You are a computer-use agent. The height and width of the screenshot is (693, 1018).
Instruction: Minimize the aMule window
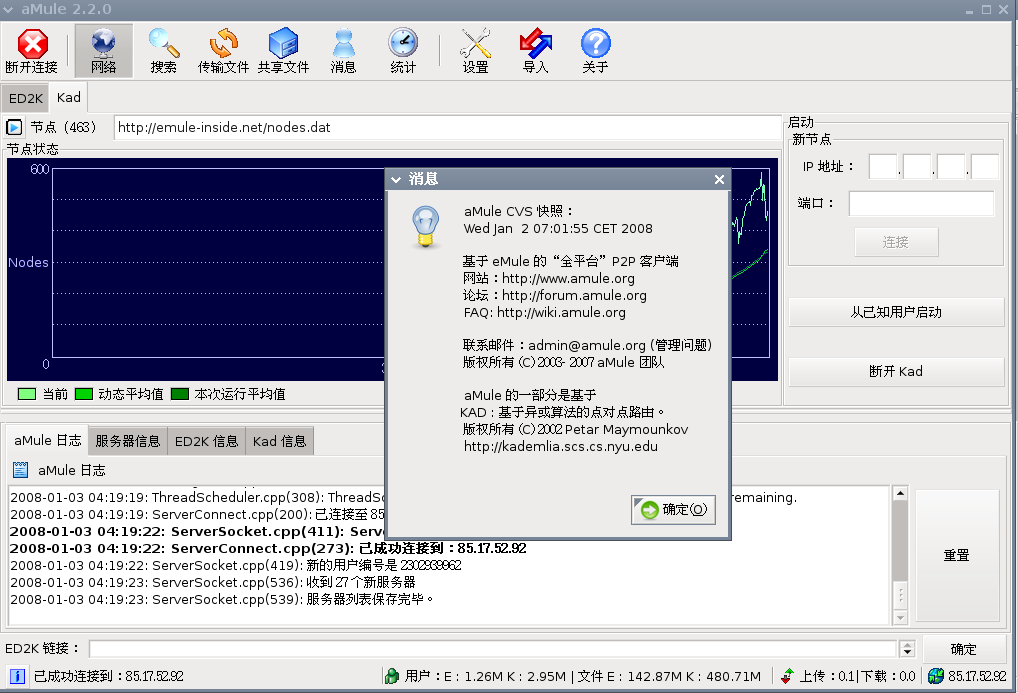pos(969,11)
